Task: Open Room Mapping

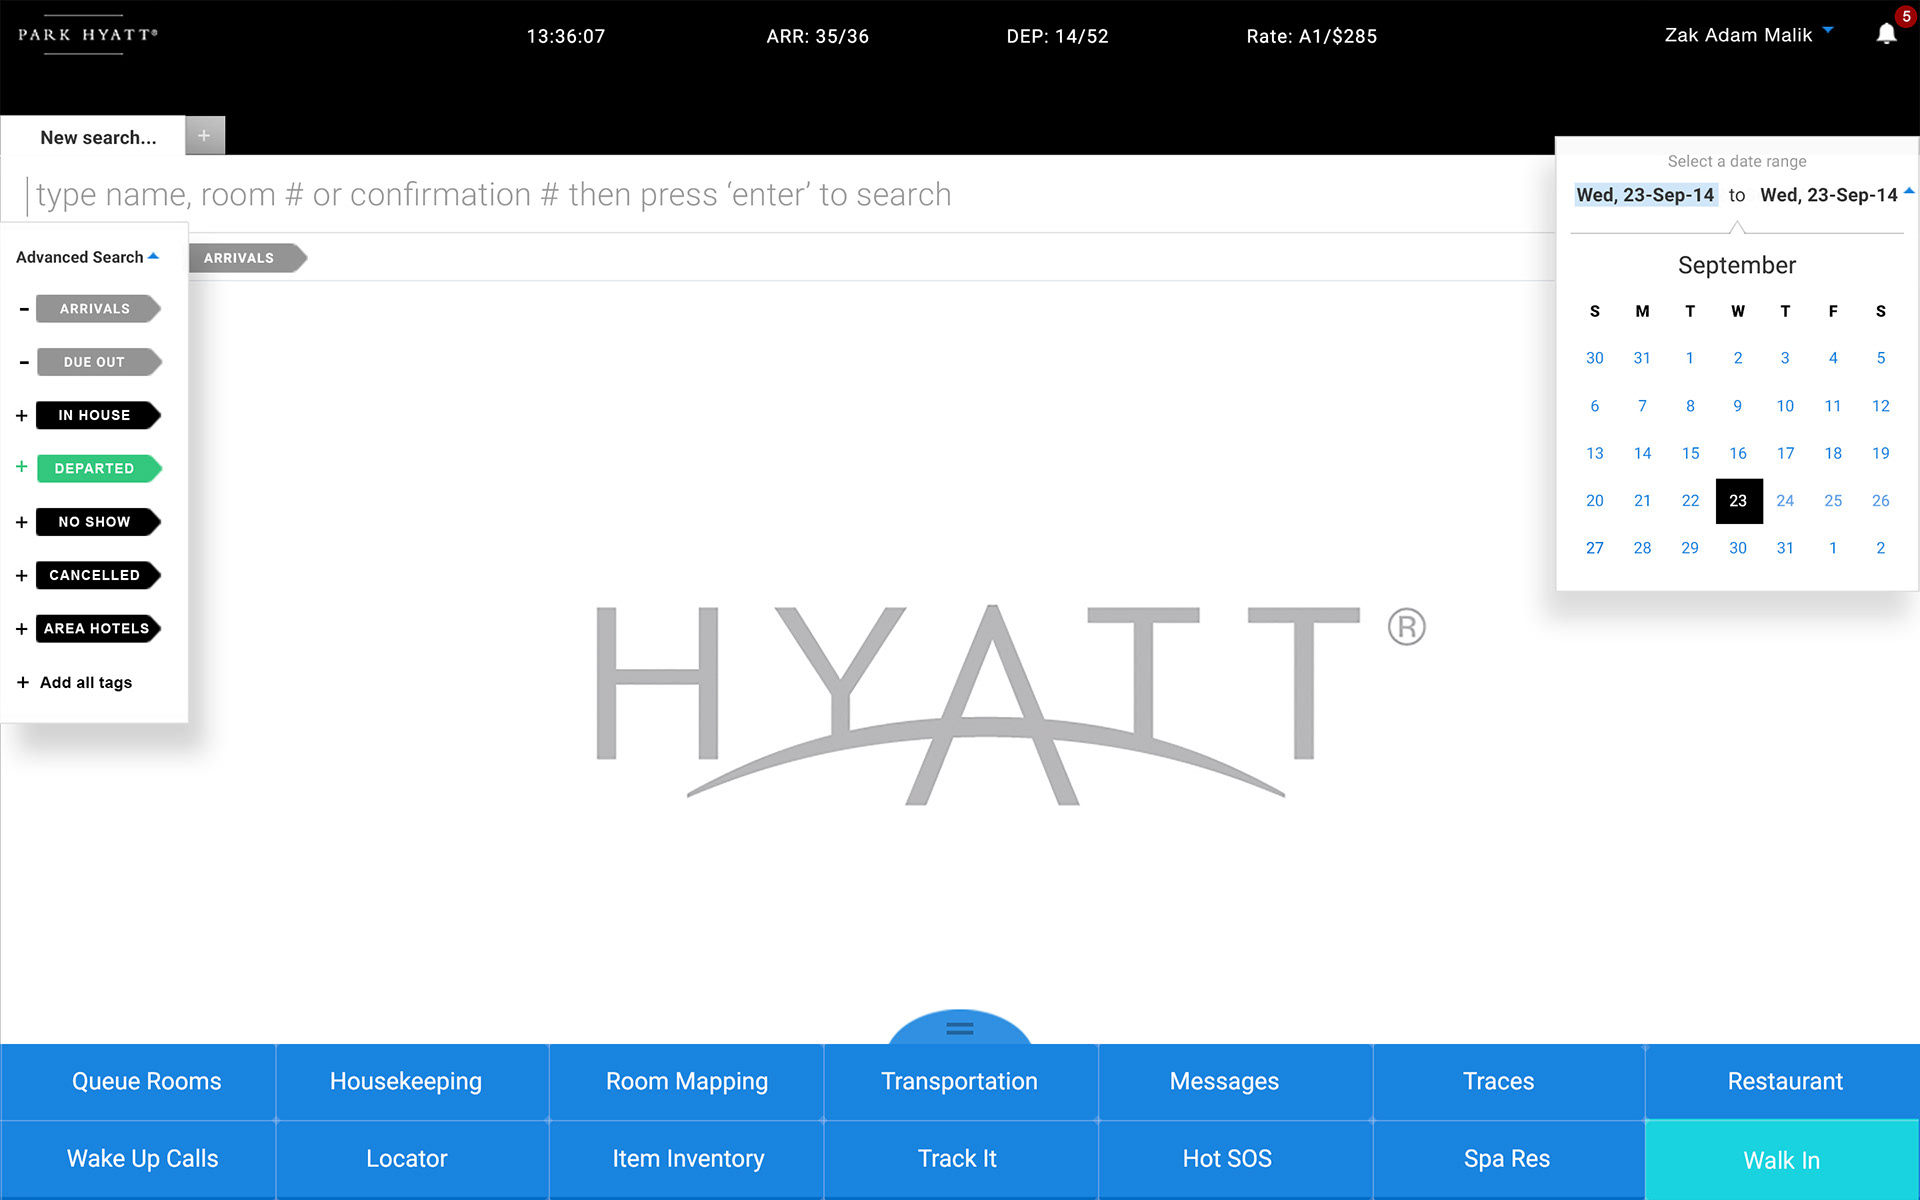Action: point(687,1082)
